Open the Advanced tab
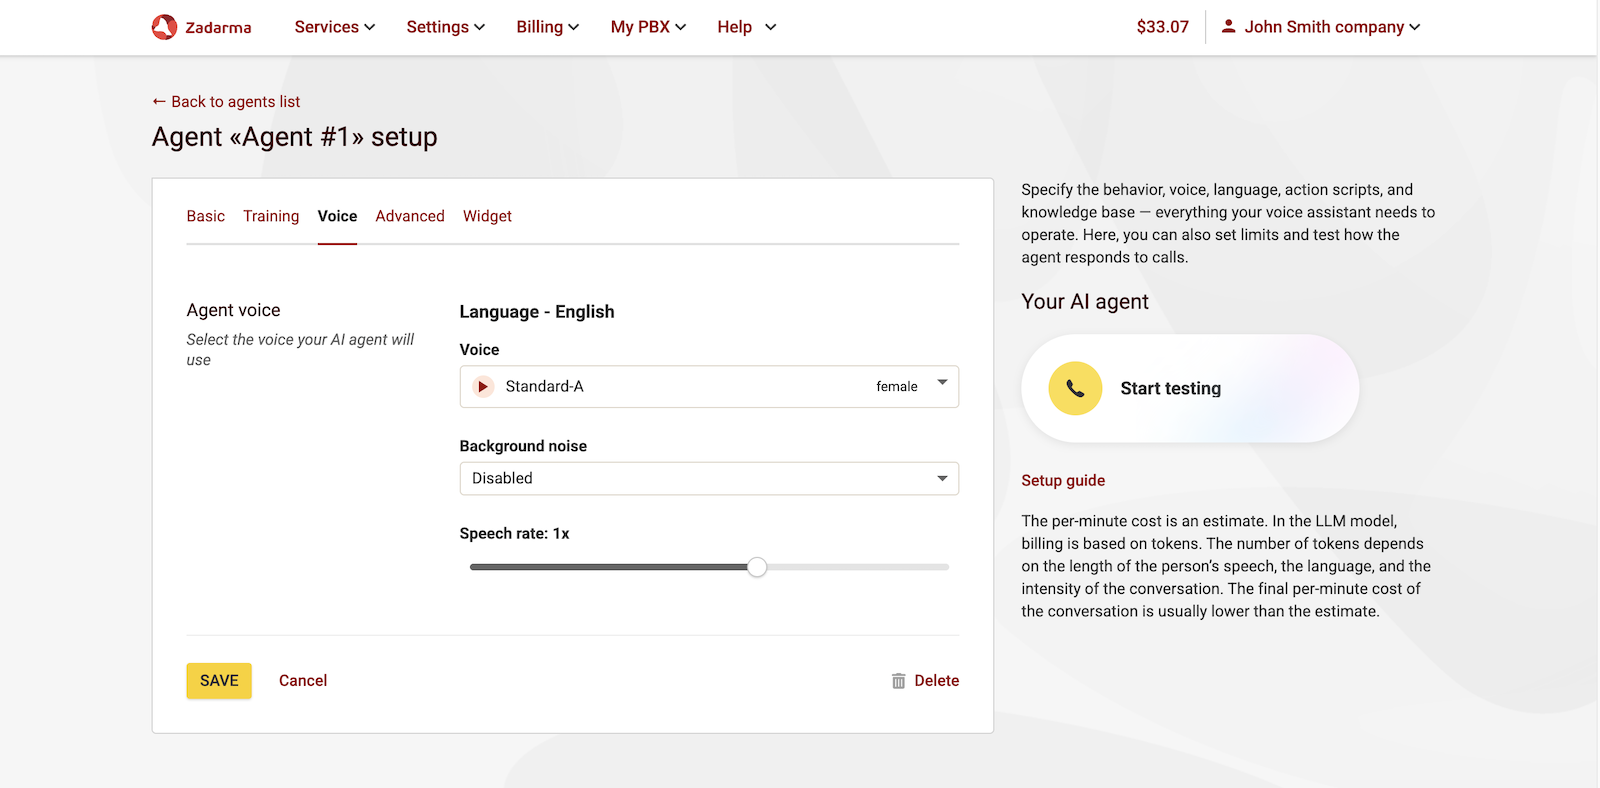This screenshot has width=1600, height=788. pos(410,216)
